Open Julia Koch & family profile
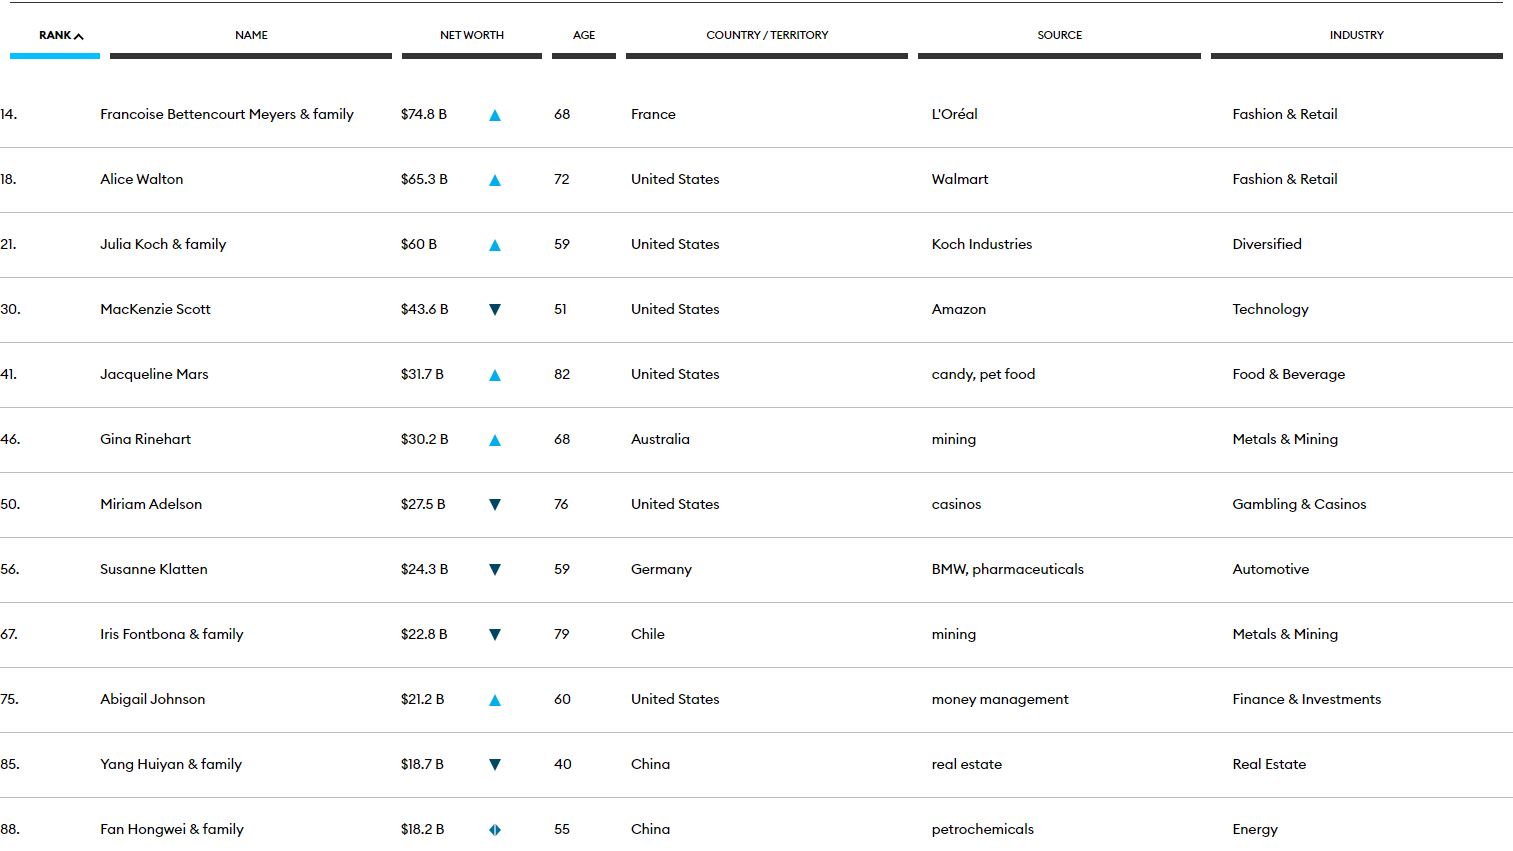Image resolution: width=1513 pixels, height=851 pixels. tap(163, 244)
